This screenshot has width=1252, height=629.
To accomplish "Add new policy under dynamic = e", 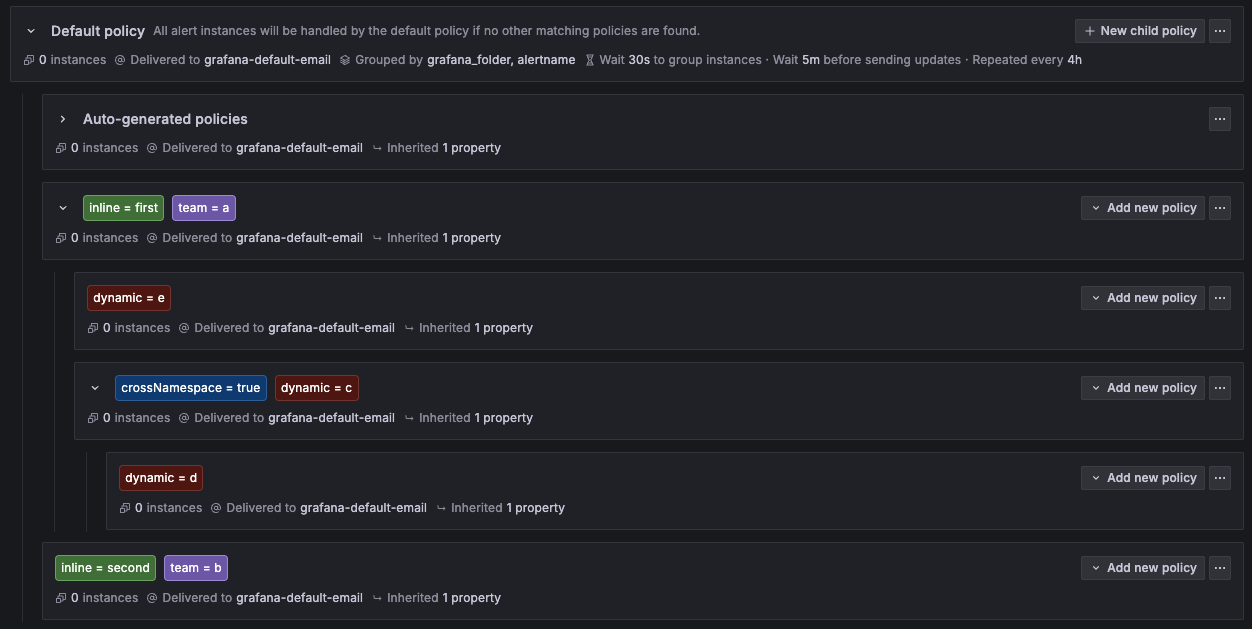I will point(1142,298).
